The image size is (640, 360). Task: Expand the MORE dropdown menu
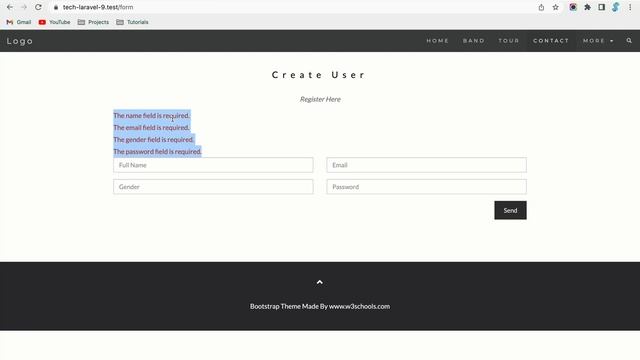pos(598,41)
